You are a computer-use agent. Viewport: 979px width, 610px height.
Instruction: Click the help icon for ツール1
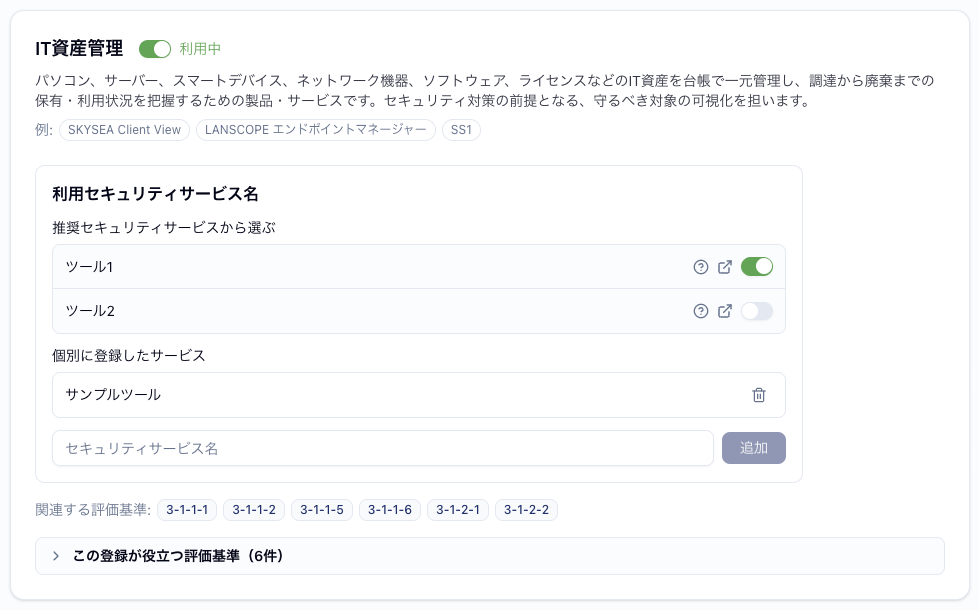point(701,267)
